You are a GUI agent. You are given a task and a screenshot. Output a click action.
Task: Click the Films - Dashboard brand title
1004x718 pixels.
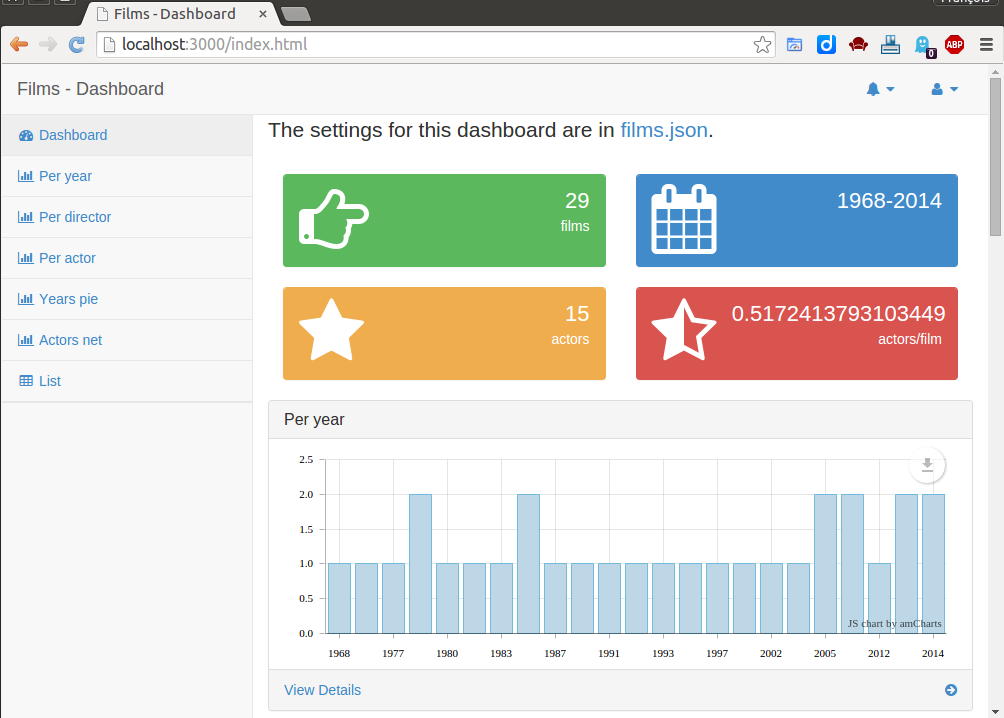(x=90, y=89)
